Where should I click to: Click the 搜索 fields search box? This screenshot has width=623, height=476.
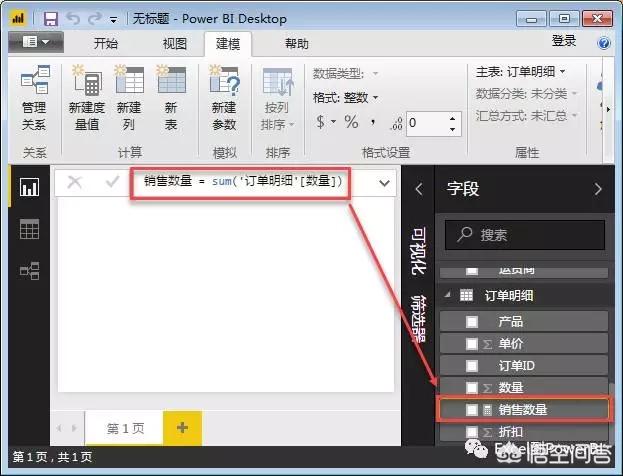525,235
